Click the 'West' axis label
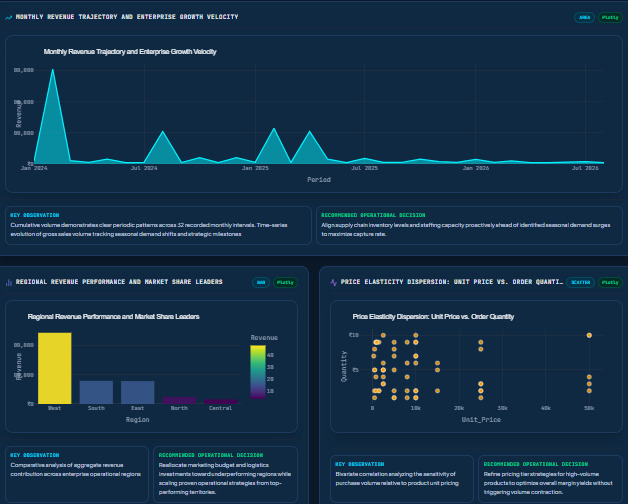Viewport: 628px width, 504px height. 54,408
